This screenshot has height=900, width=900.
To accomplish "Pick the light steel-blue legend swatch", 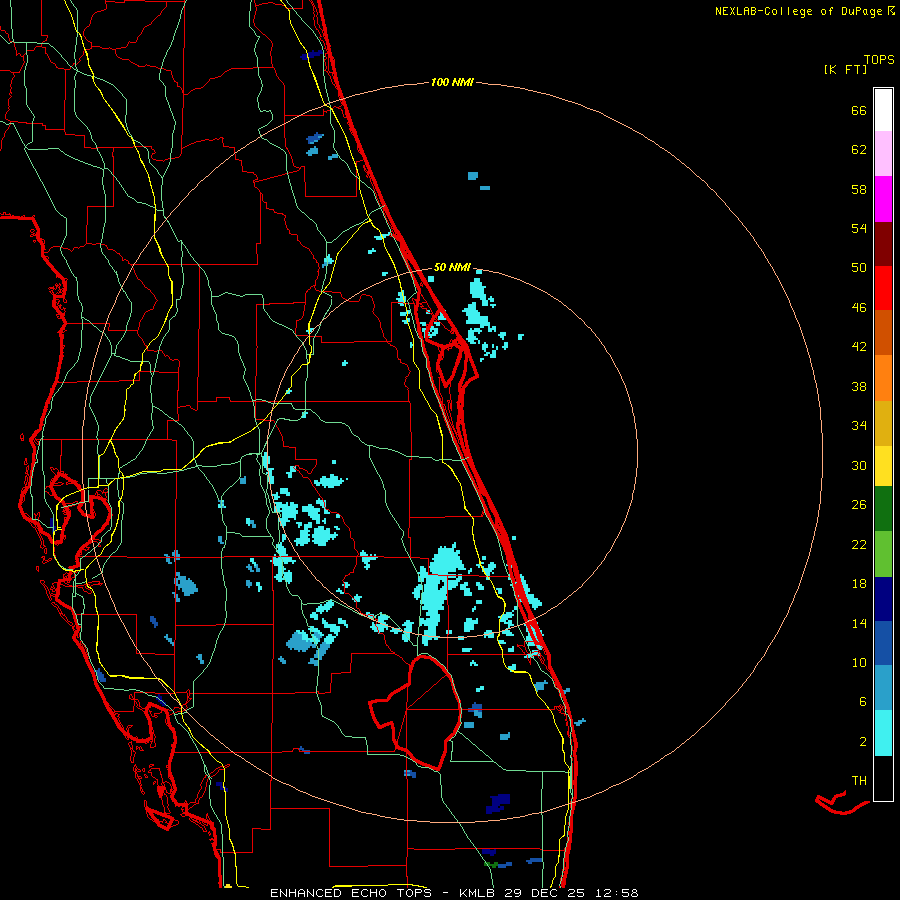I will pyautogui.click(x=883, y=688).
